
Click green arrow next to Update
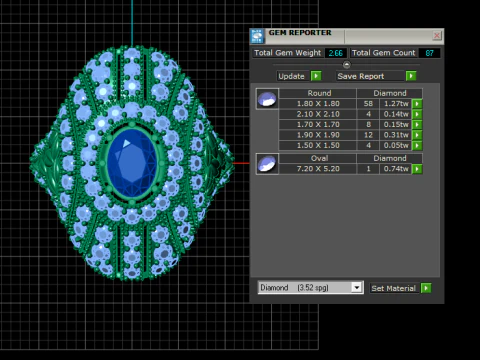[316, 76]
